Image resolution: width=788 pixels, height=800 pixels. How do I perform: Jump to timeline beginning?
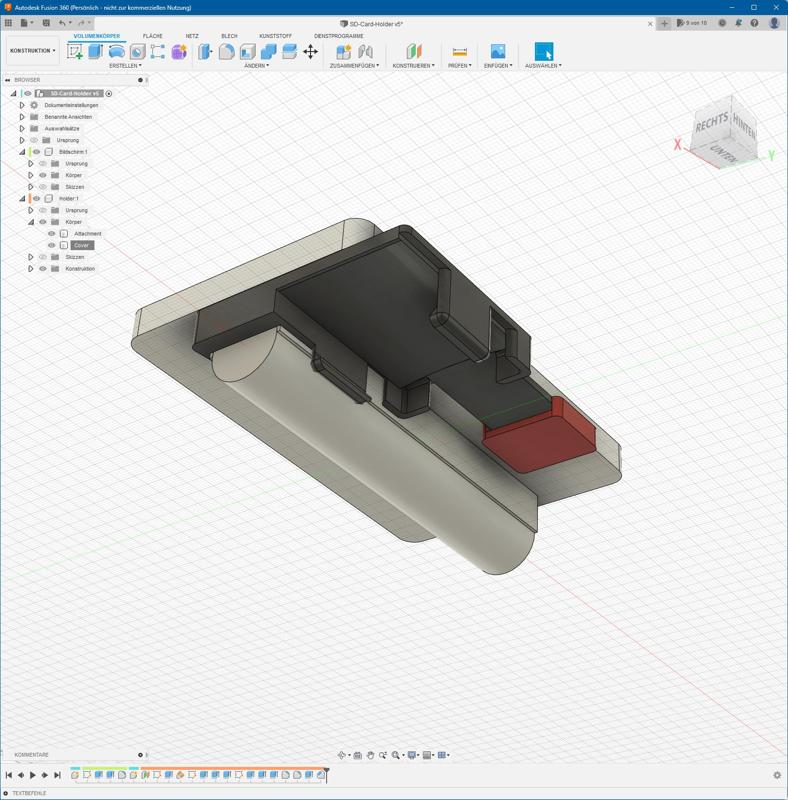coord(9,775)
